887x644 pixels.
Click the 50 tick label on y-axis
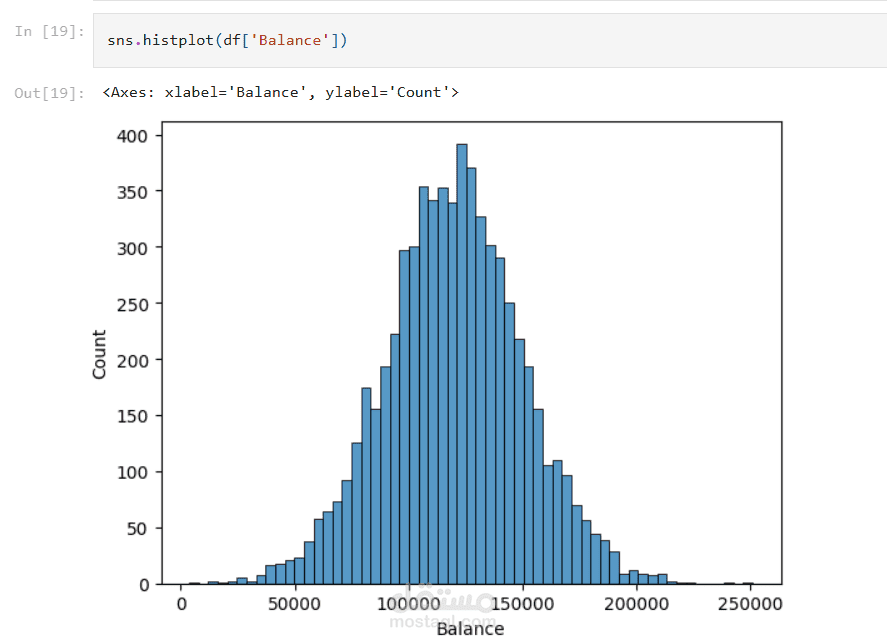click(x=137, y=529)
